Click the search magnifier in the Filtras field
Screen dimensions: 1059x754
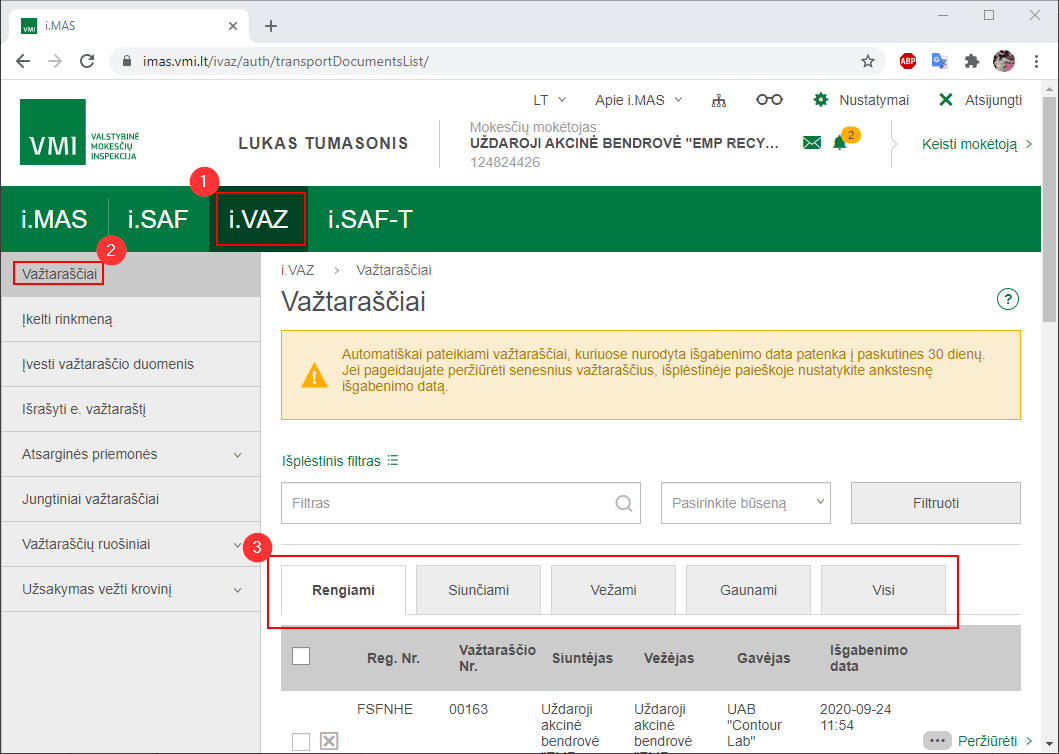coord(624,503)
